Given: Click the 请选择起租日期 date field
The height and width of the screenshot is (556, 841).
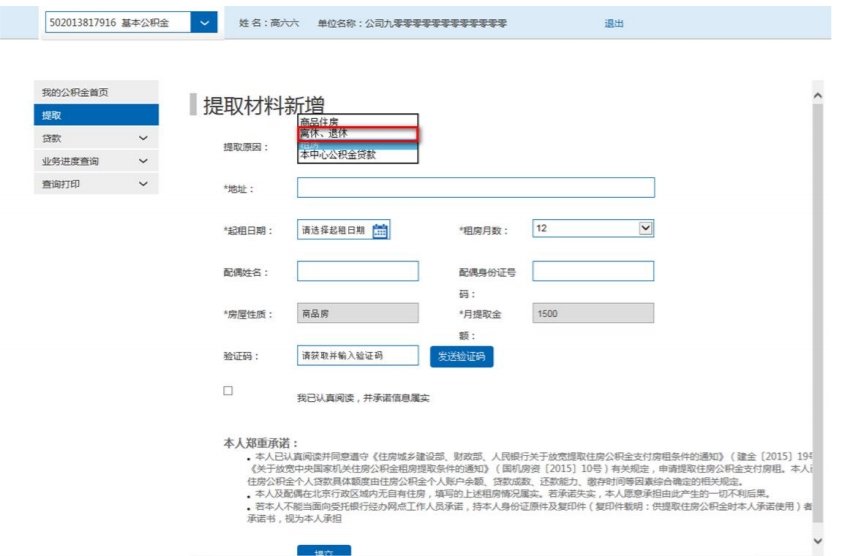Looking at the screenshot, I should point(335,230).
